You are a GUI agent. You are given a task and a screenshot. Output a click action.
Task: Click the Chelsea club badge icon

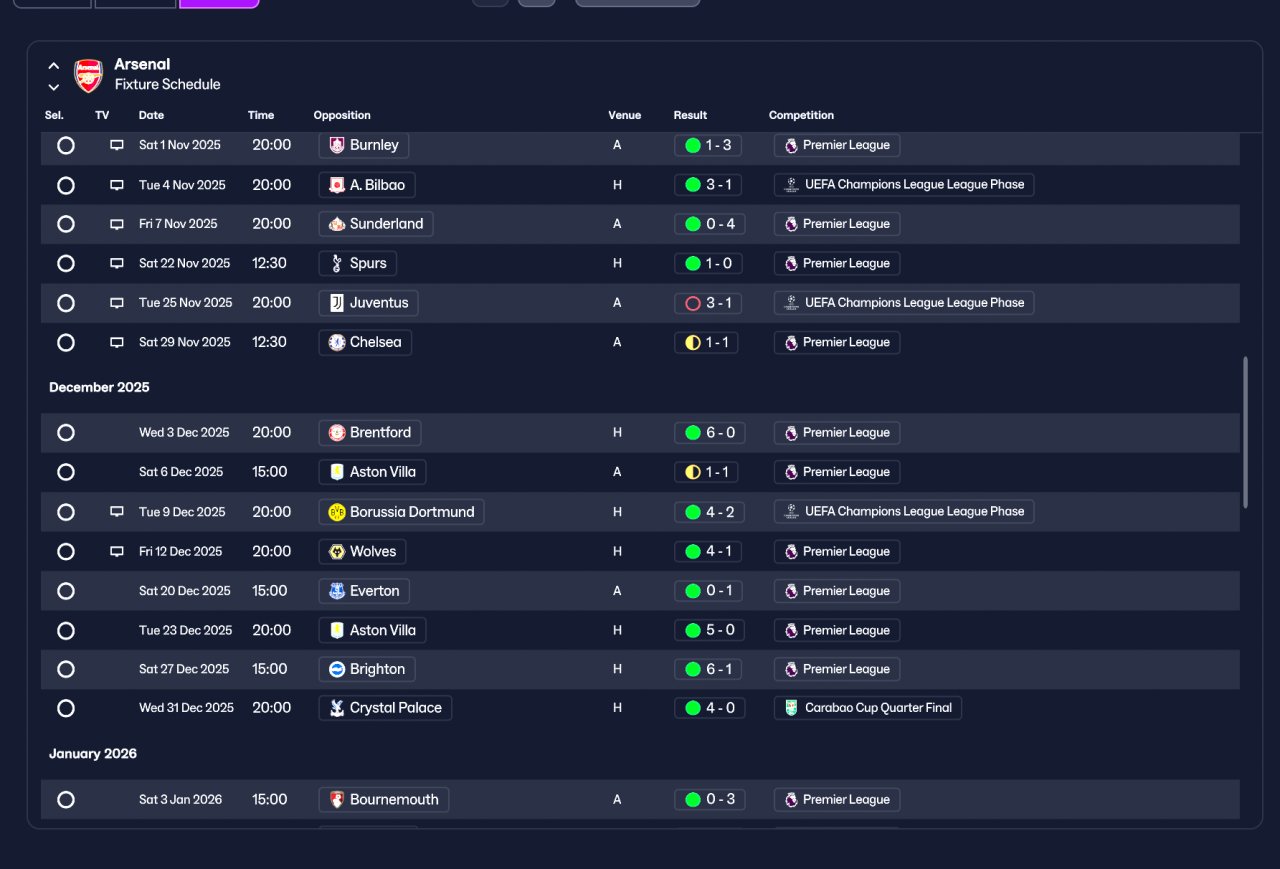(x=337, y=342)
